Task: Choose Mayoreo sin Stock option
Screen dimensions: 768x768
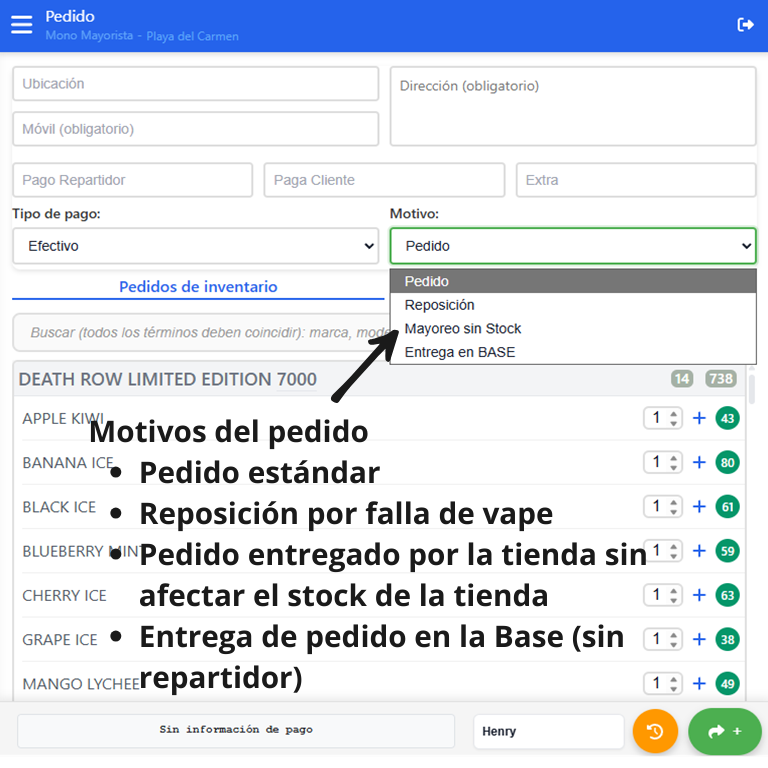Action: (x=463, y=328)
